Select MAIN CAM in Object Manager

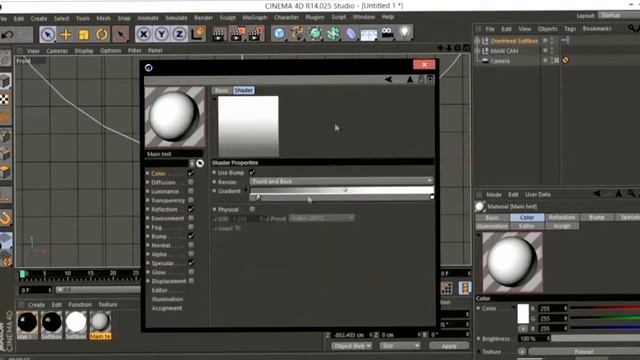click(504, 51)
